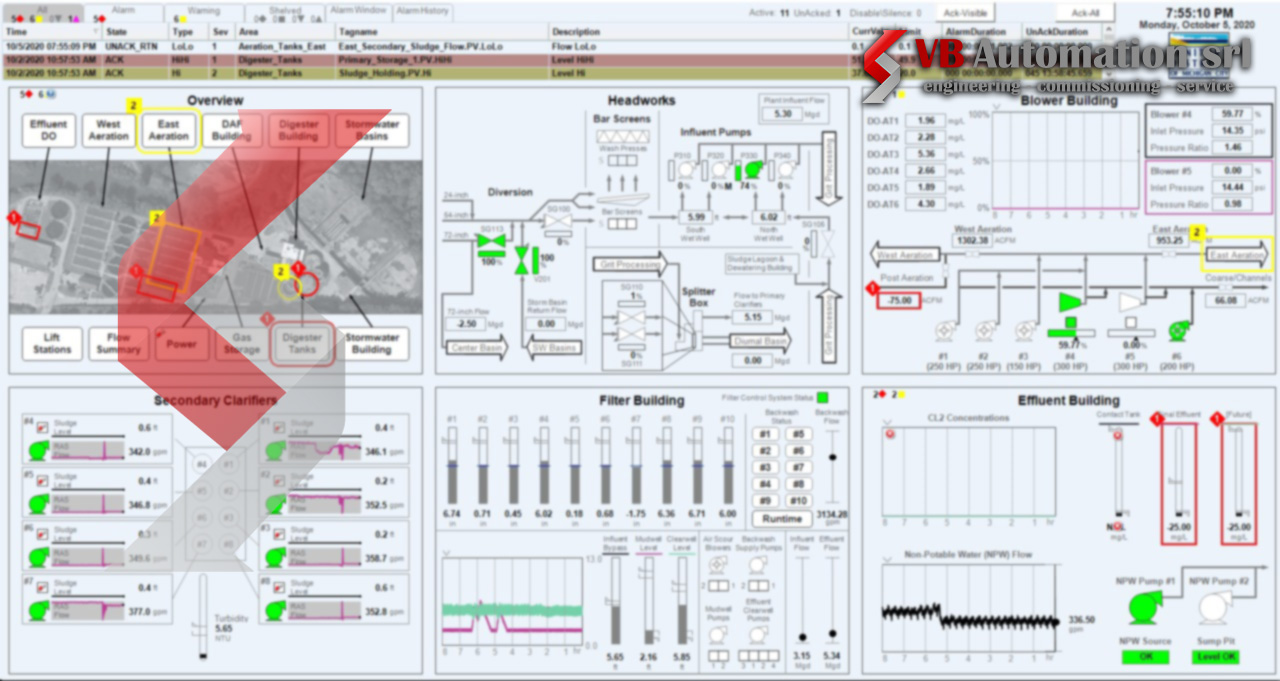This screenshot has height=681, width=1280.
Task: Open the Alarm History tab
Action: tap(422, 12)
